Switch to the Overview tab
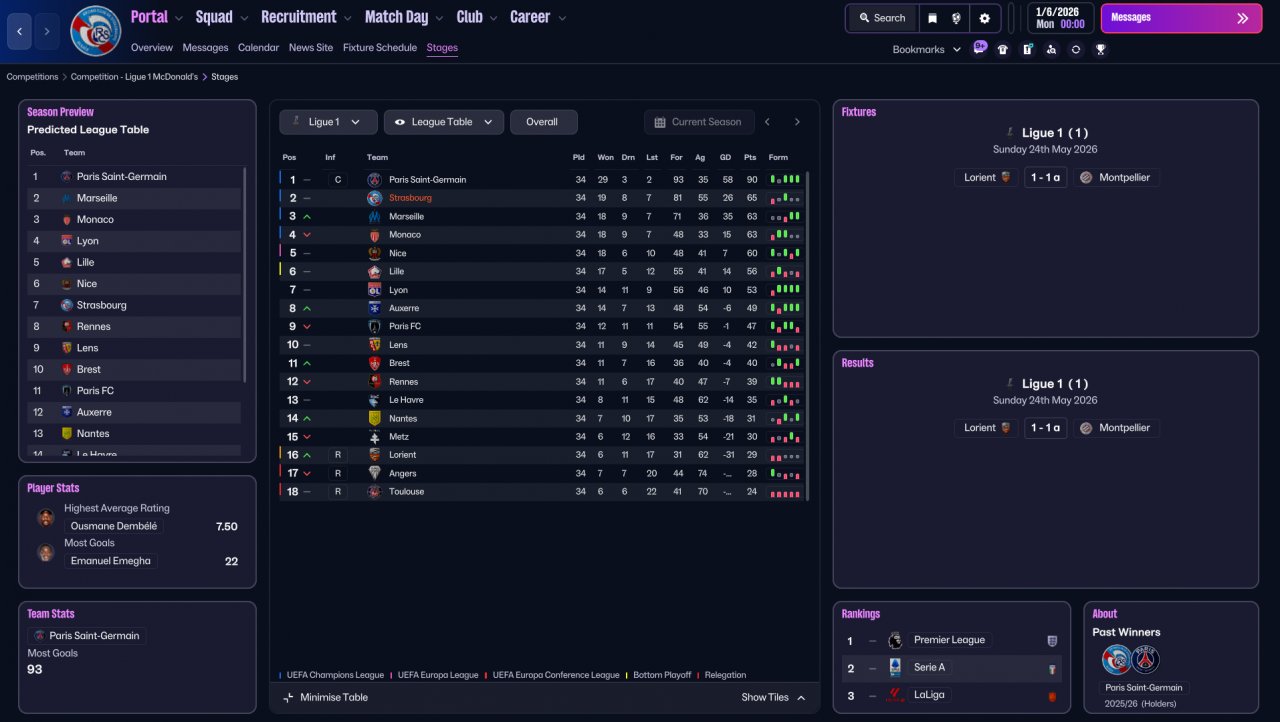Viewport: 1280px width, 722px height. pos(152,47)
